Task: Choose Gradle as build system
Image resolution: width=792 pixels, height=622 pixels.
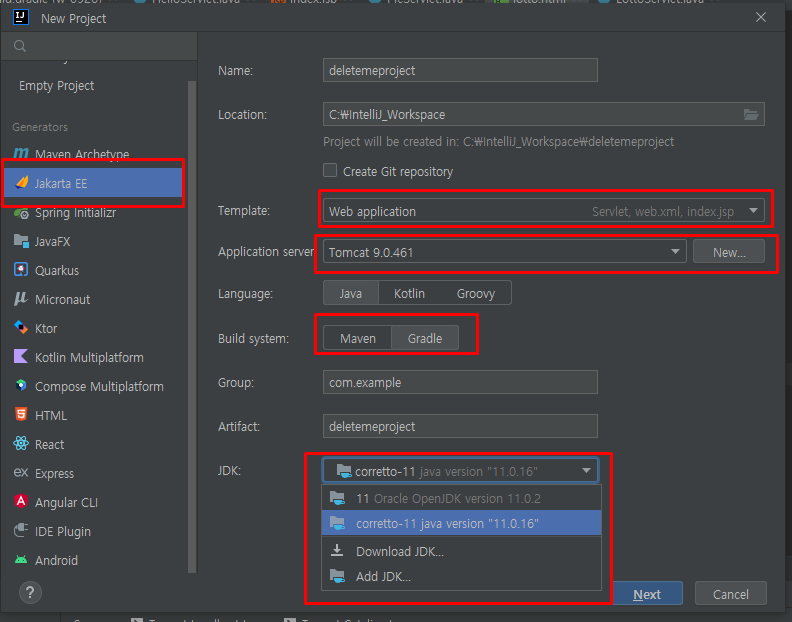Action: point(425,339)
